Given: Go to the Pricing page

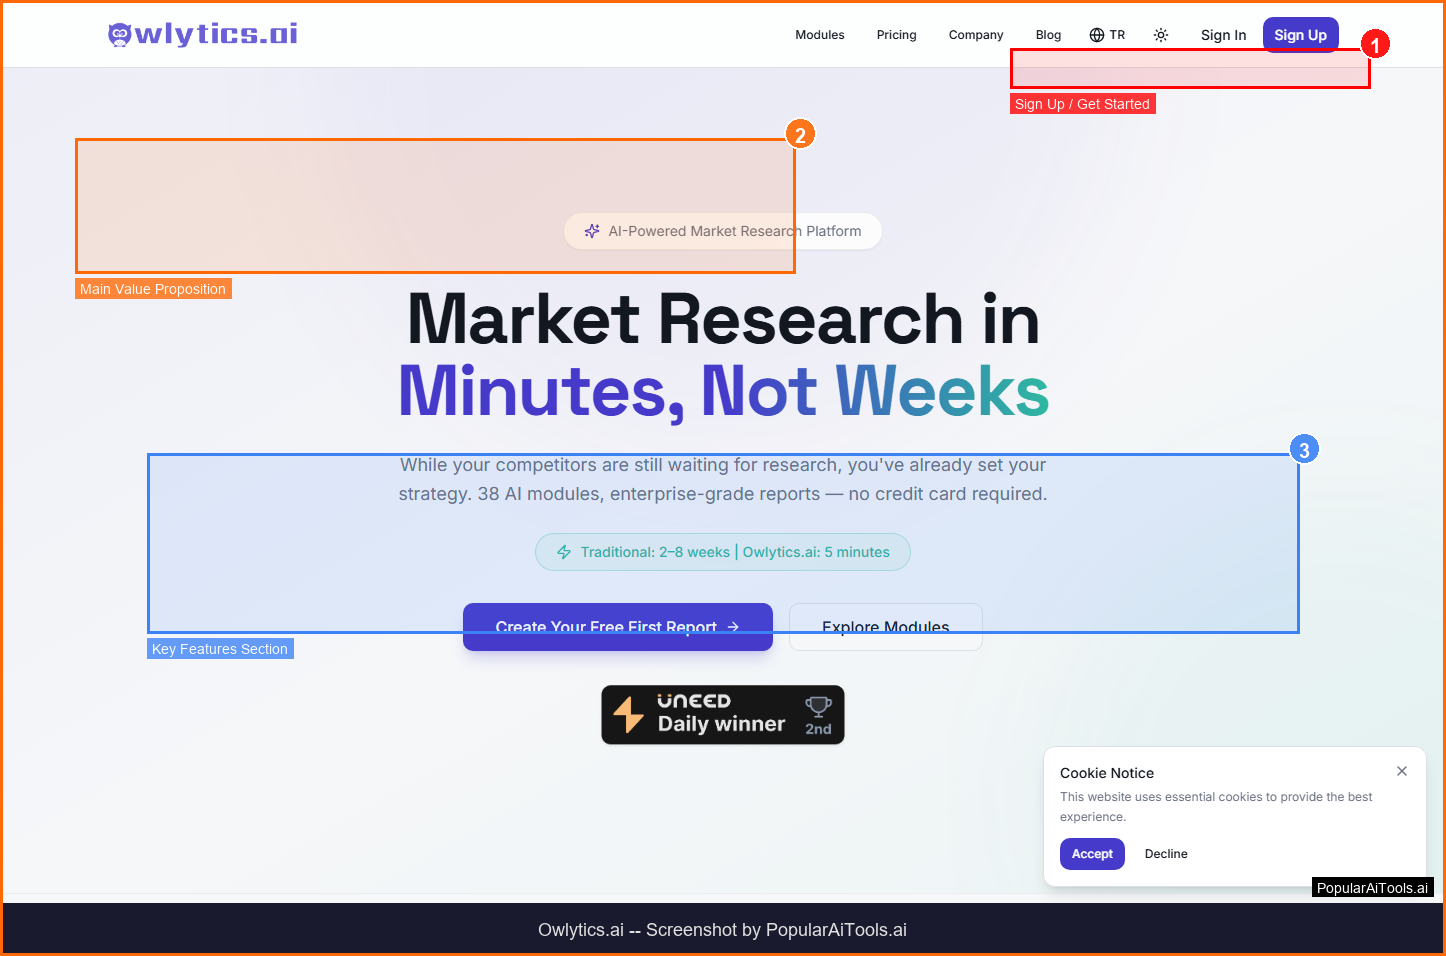Looking at the screenshot, I should click(x=896, y=35).
